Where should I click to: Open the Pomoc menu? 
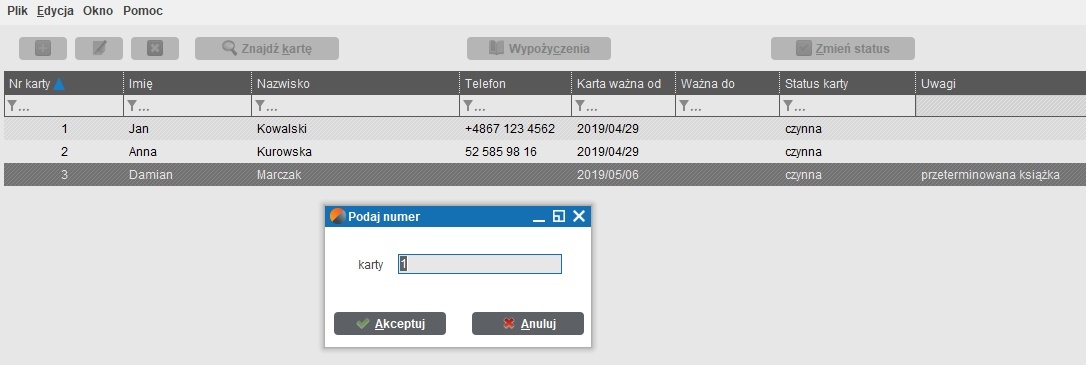143,11
